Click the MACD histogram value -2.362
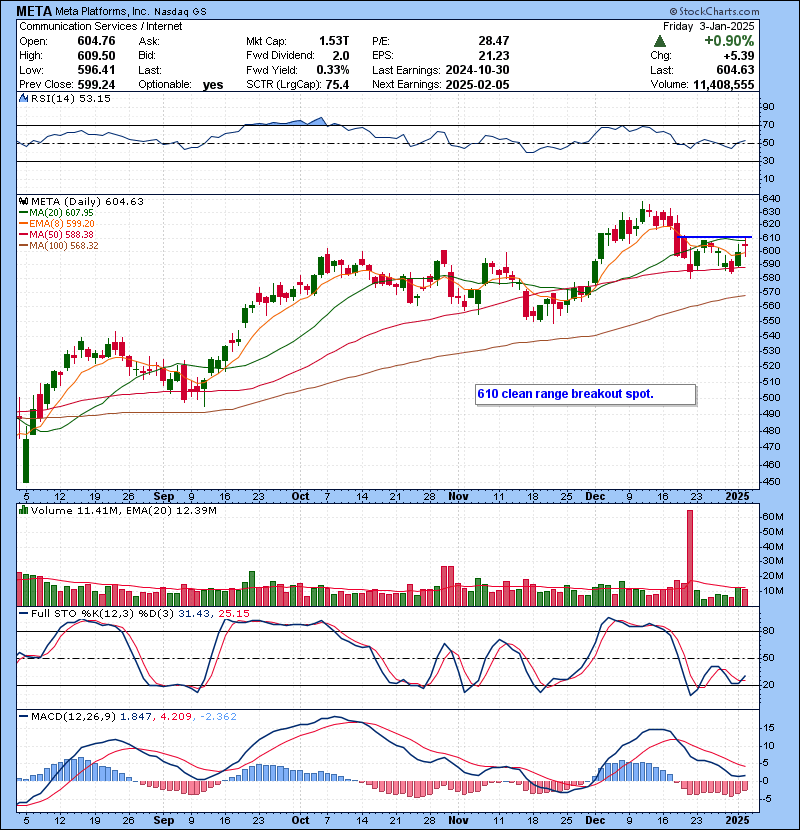 pyautogui.click(x=218, y=716)
